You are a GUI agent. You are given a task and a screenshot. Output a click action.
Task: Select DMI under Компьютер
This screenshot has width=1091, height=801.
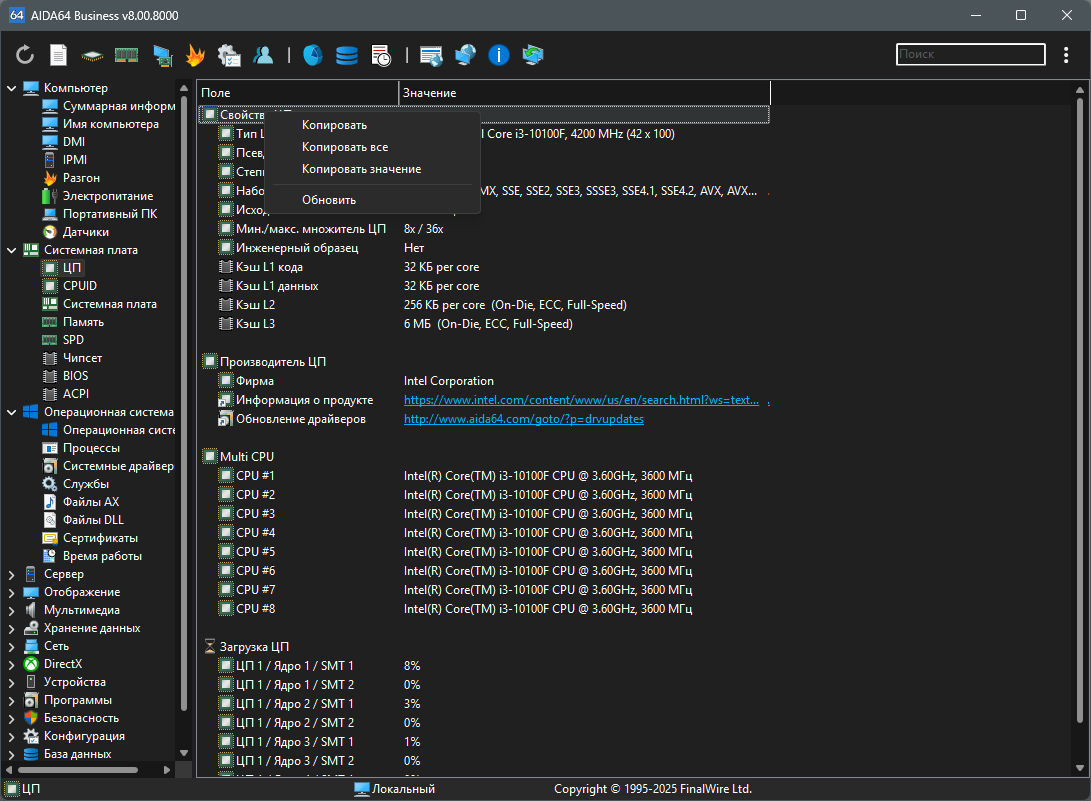[x=74, y=141]
